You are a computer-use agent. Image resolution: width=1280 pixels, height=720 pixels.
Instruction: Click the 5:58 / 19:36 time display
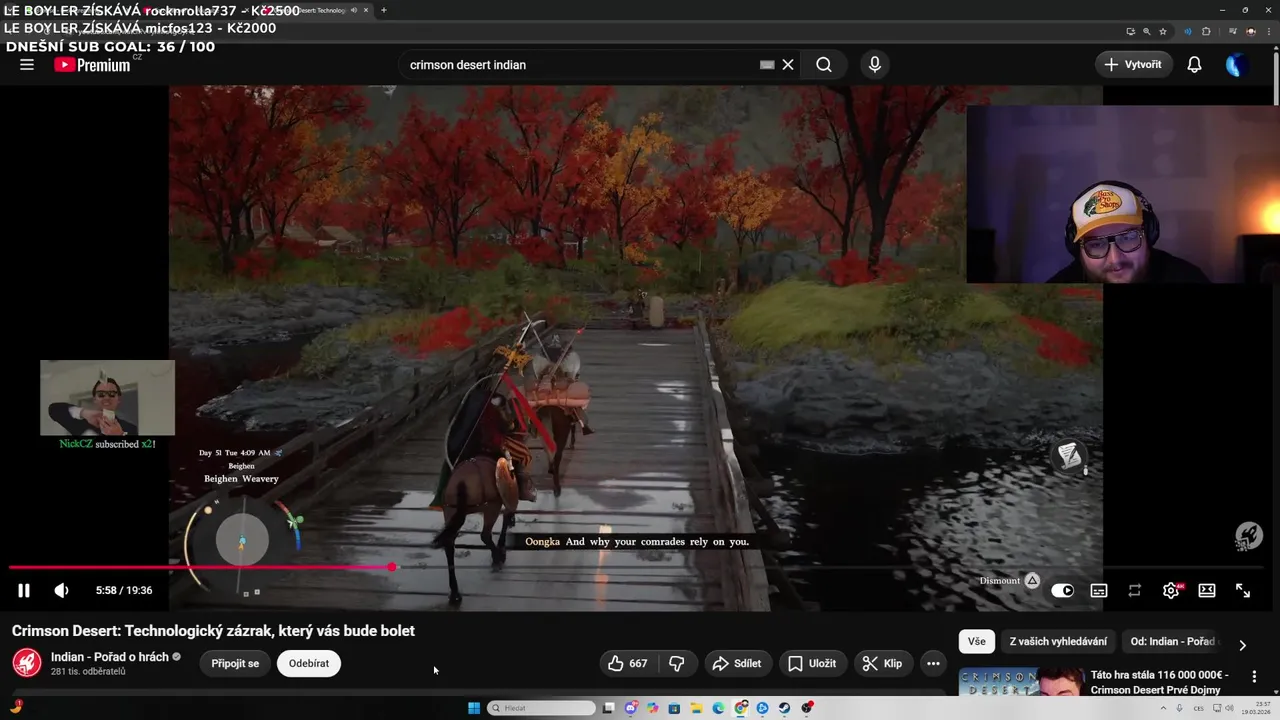[x=124, y=591]
